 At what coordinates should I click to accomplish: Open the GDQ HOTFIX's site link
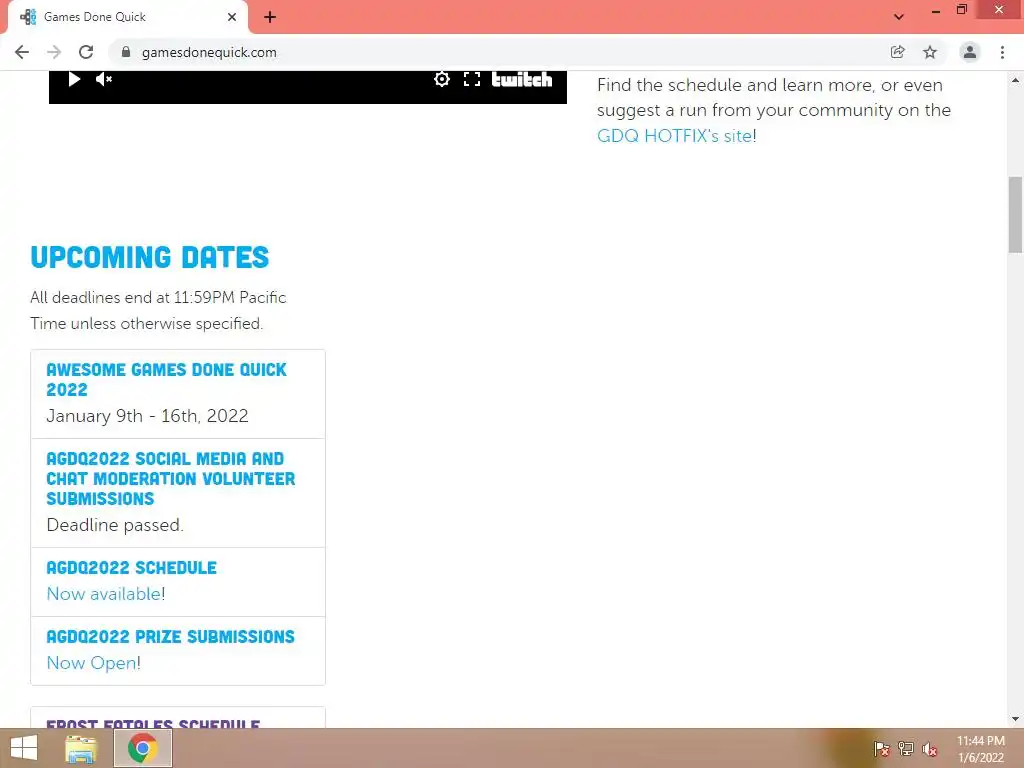(675, 136)
